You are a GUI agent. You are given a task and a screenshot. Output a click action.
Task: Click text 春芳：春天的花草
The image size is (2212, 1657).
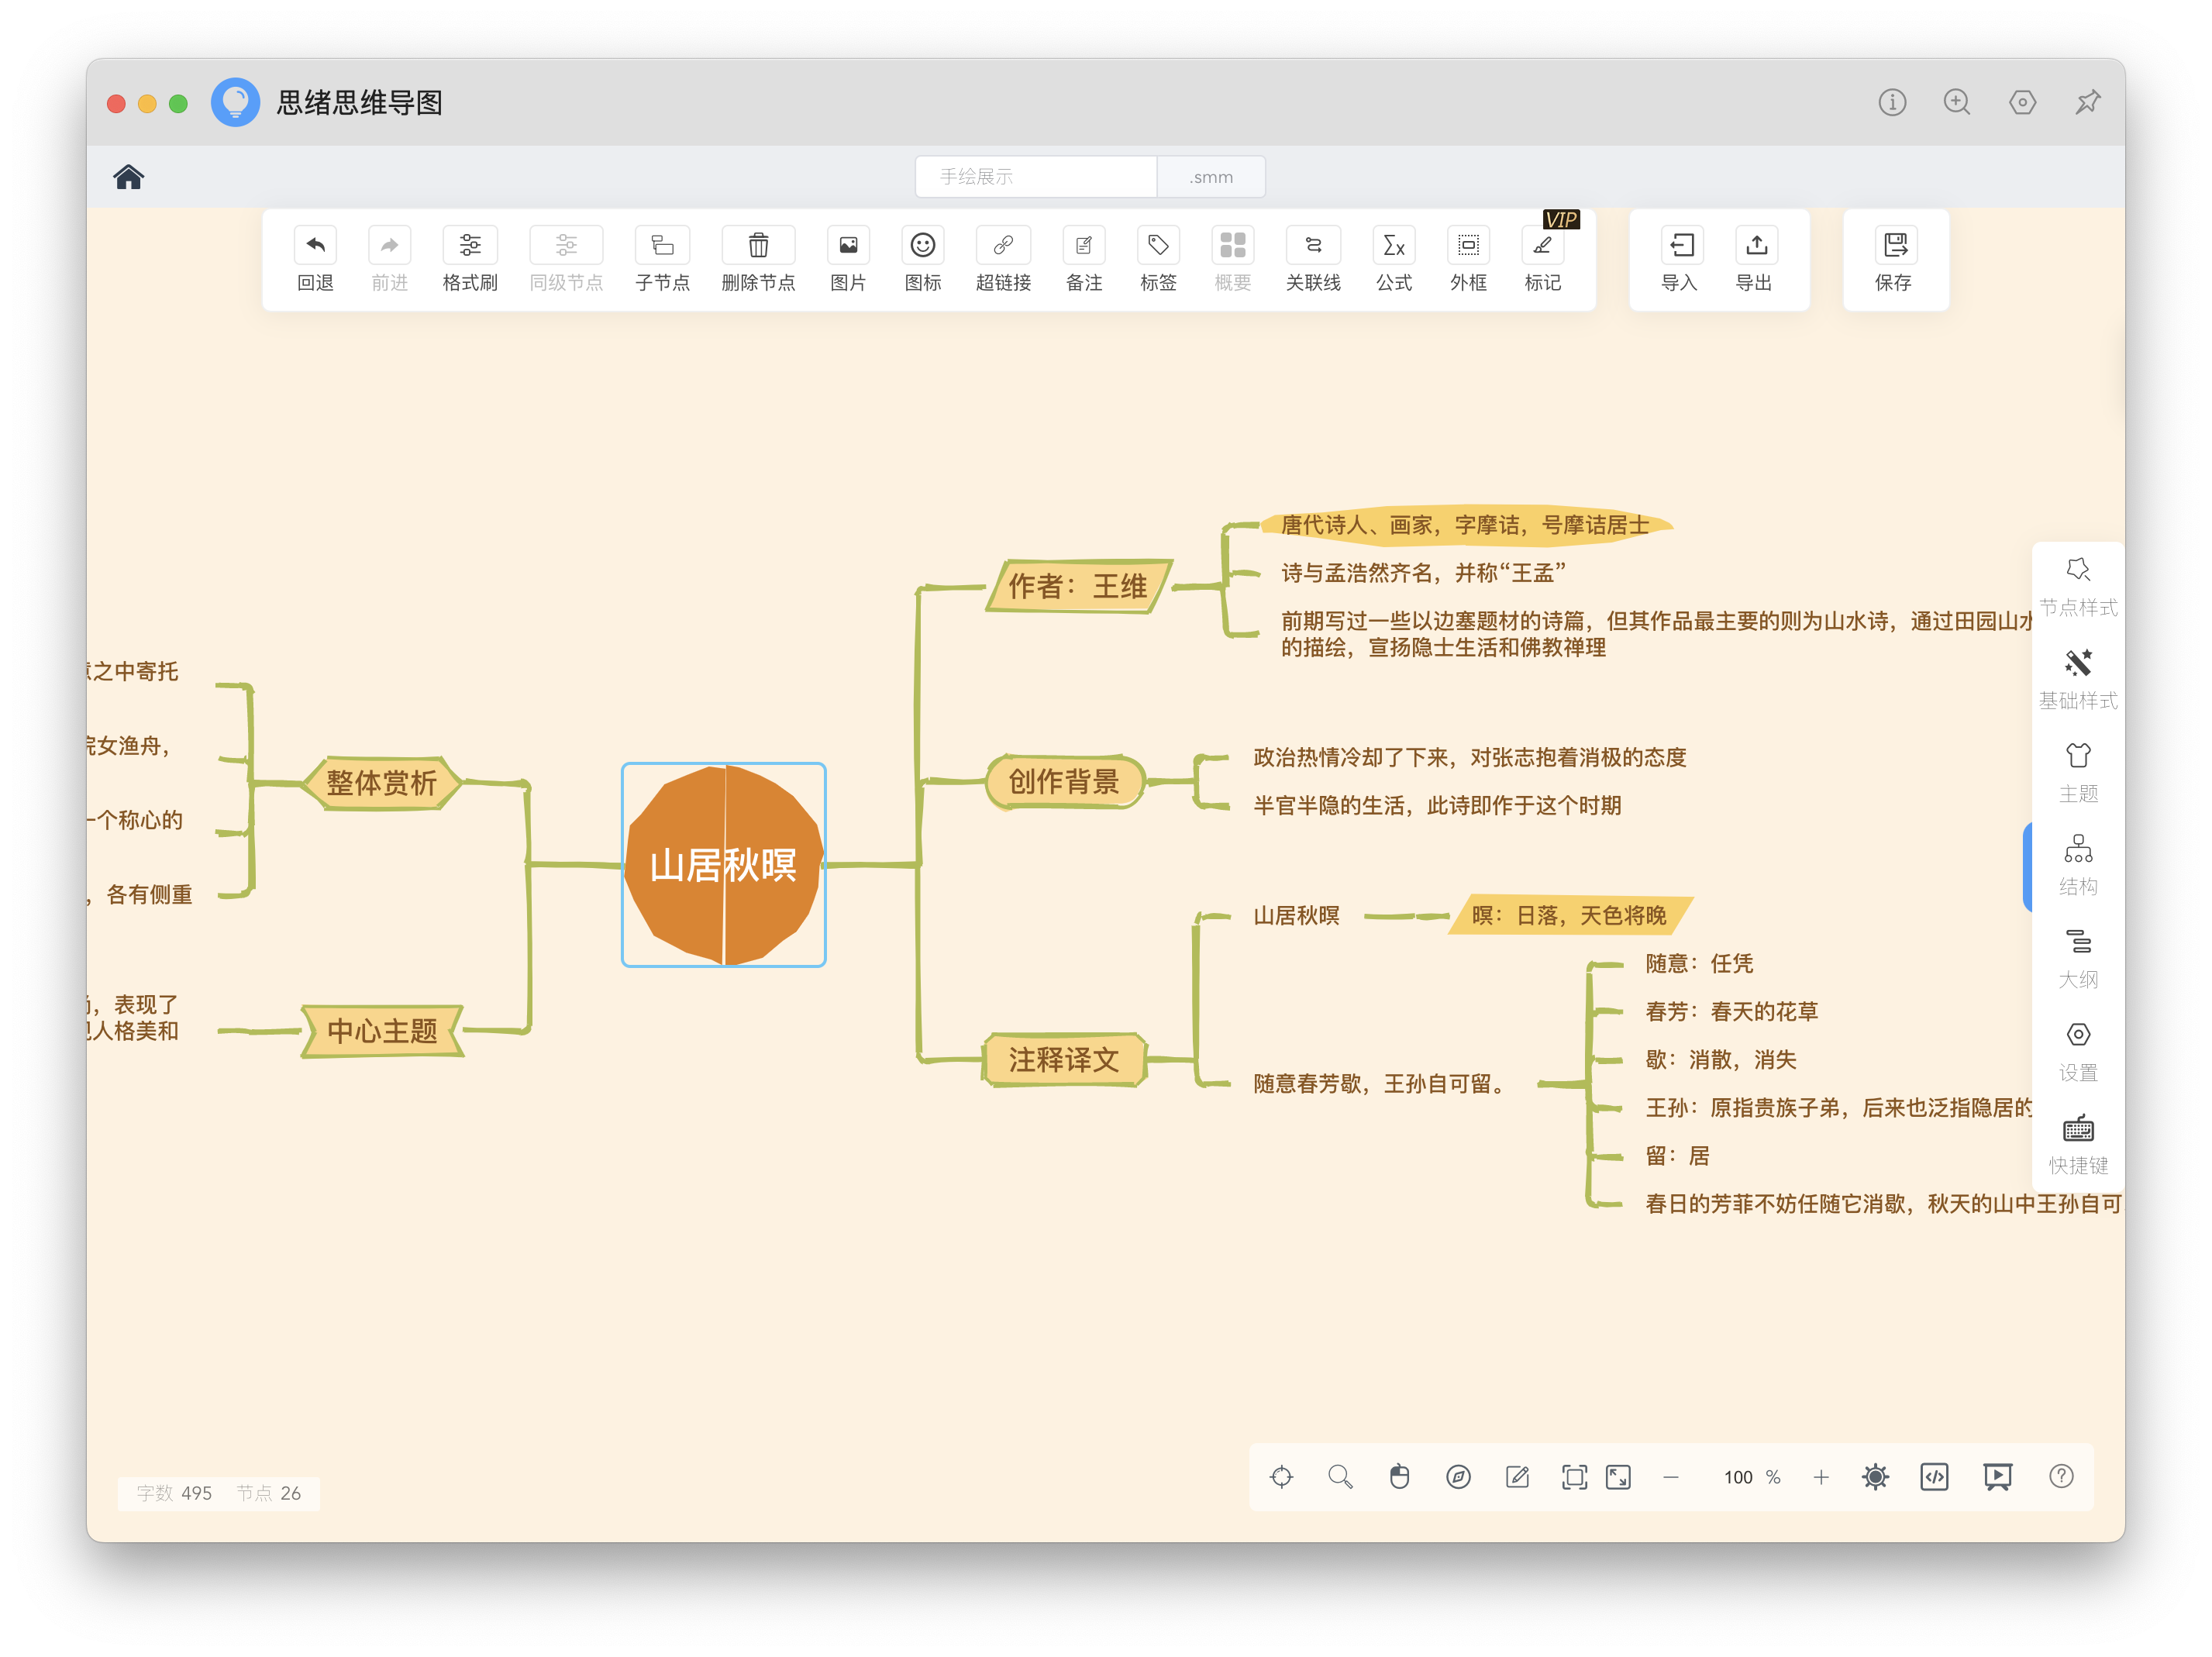1731,1012
